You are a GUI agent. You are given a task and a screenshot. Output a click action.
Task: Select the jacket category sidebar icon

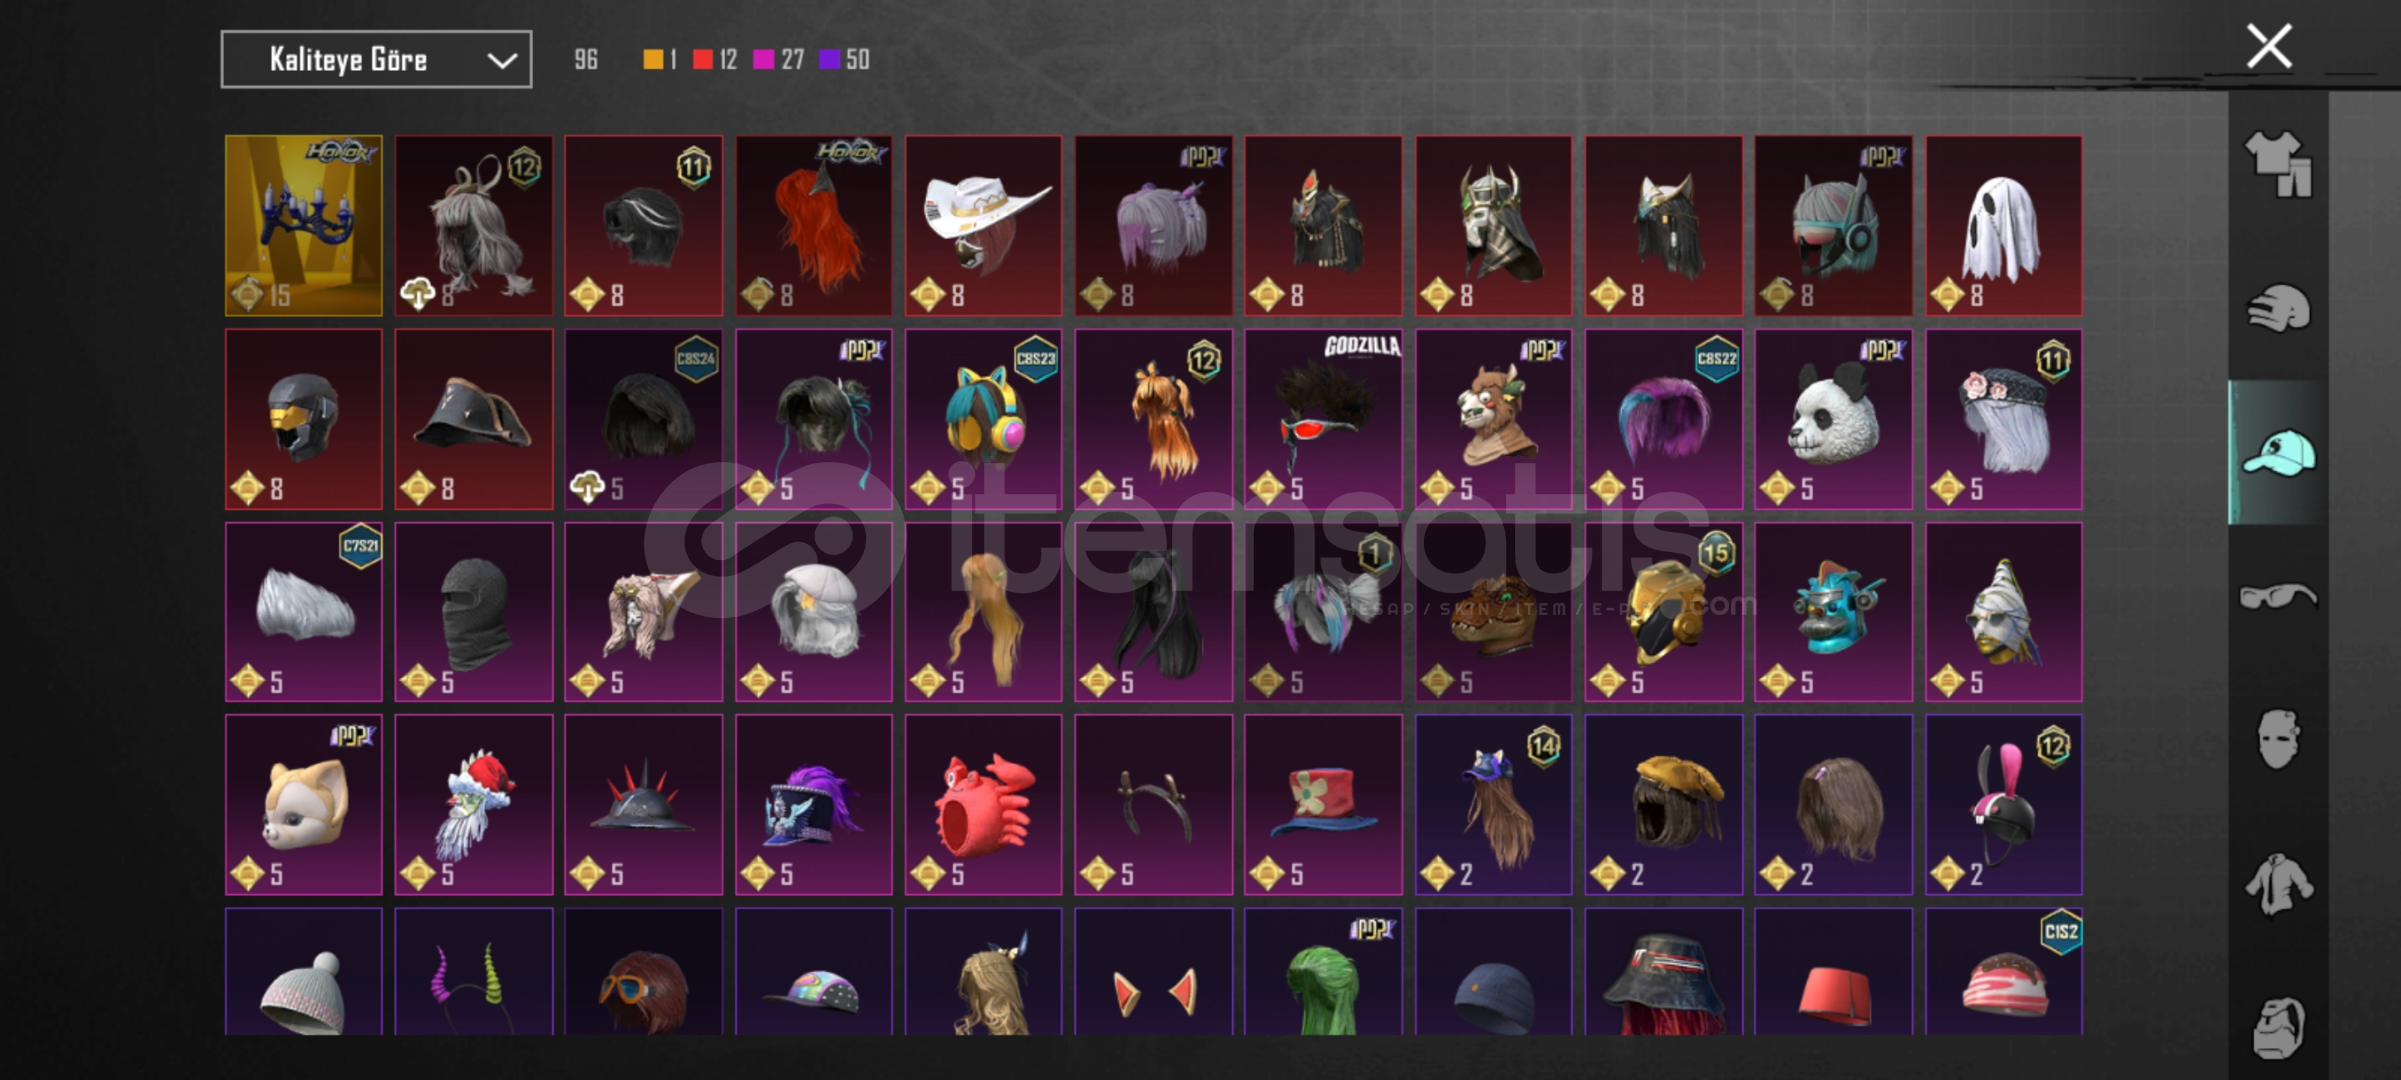[x=2278, y=884]
